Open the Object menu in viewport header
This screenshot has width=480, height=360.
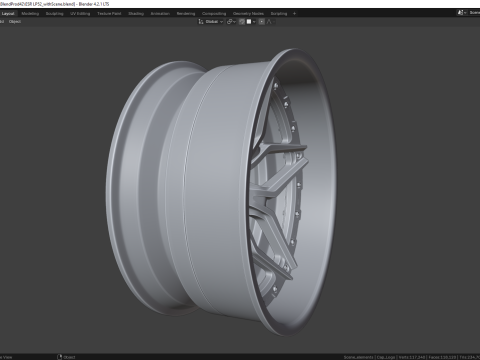(15, 22)
